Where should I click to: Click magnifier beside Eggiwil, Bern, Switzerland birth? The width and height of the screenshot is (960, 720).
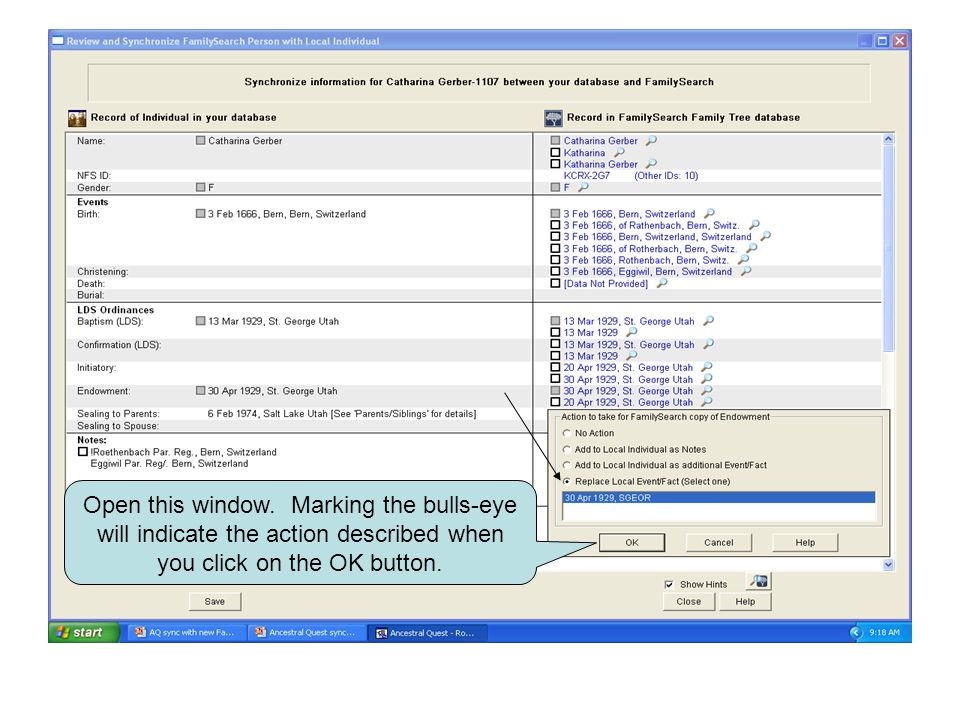[746, 271]
